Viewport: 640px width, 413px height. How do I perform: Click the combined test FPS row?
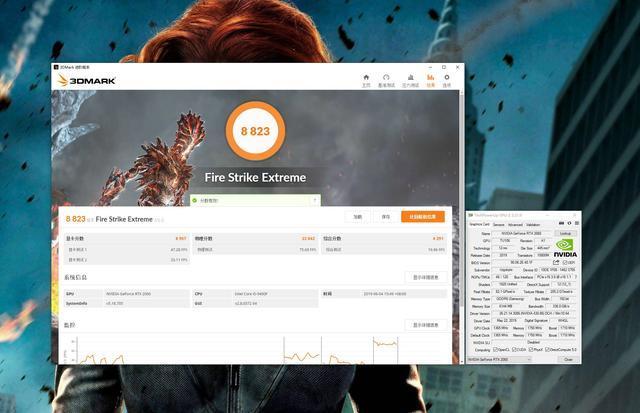point(384,249)
